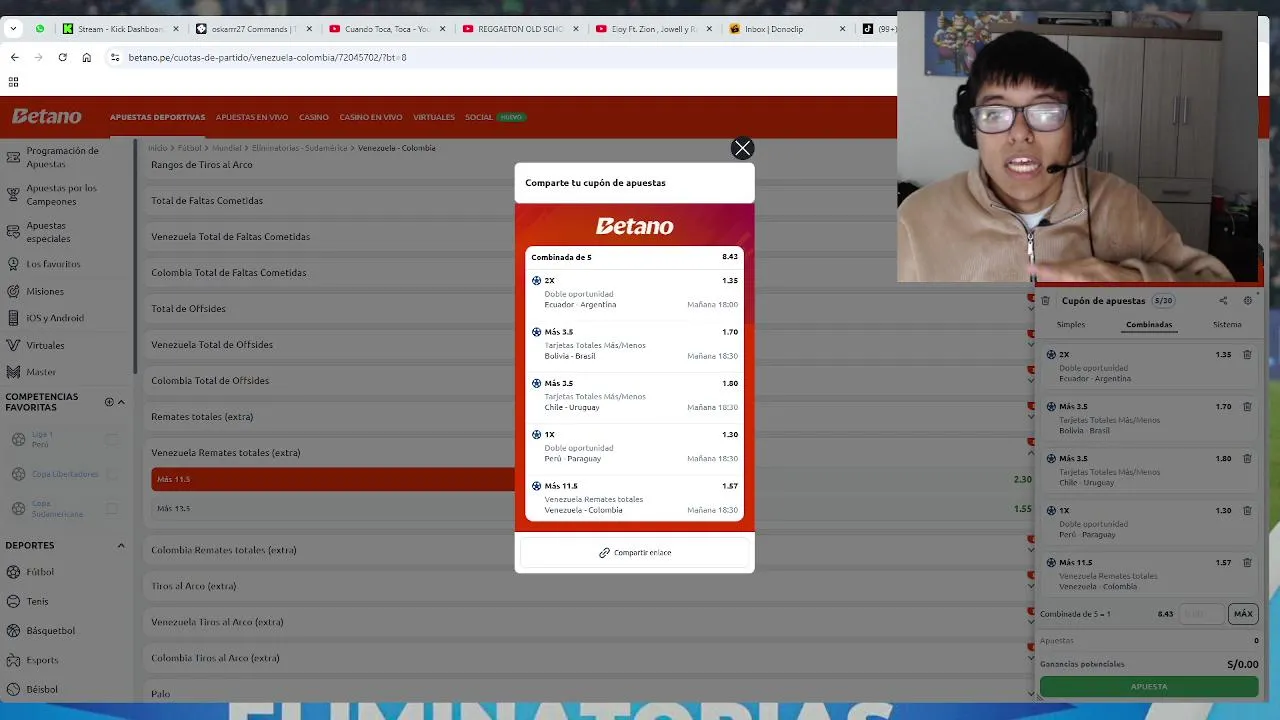1280x720 pixels.
Task: Close the share coupon dialog
Action: (x=742, y=148)
